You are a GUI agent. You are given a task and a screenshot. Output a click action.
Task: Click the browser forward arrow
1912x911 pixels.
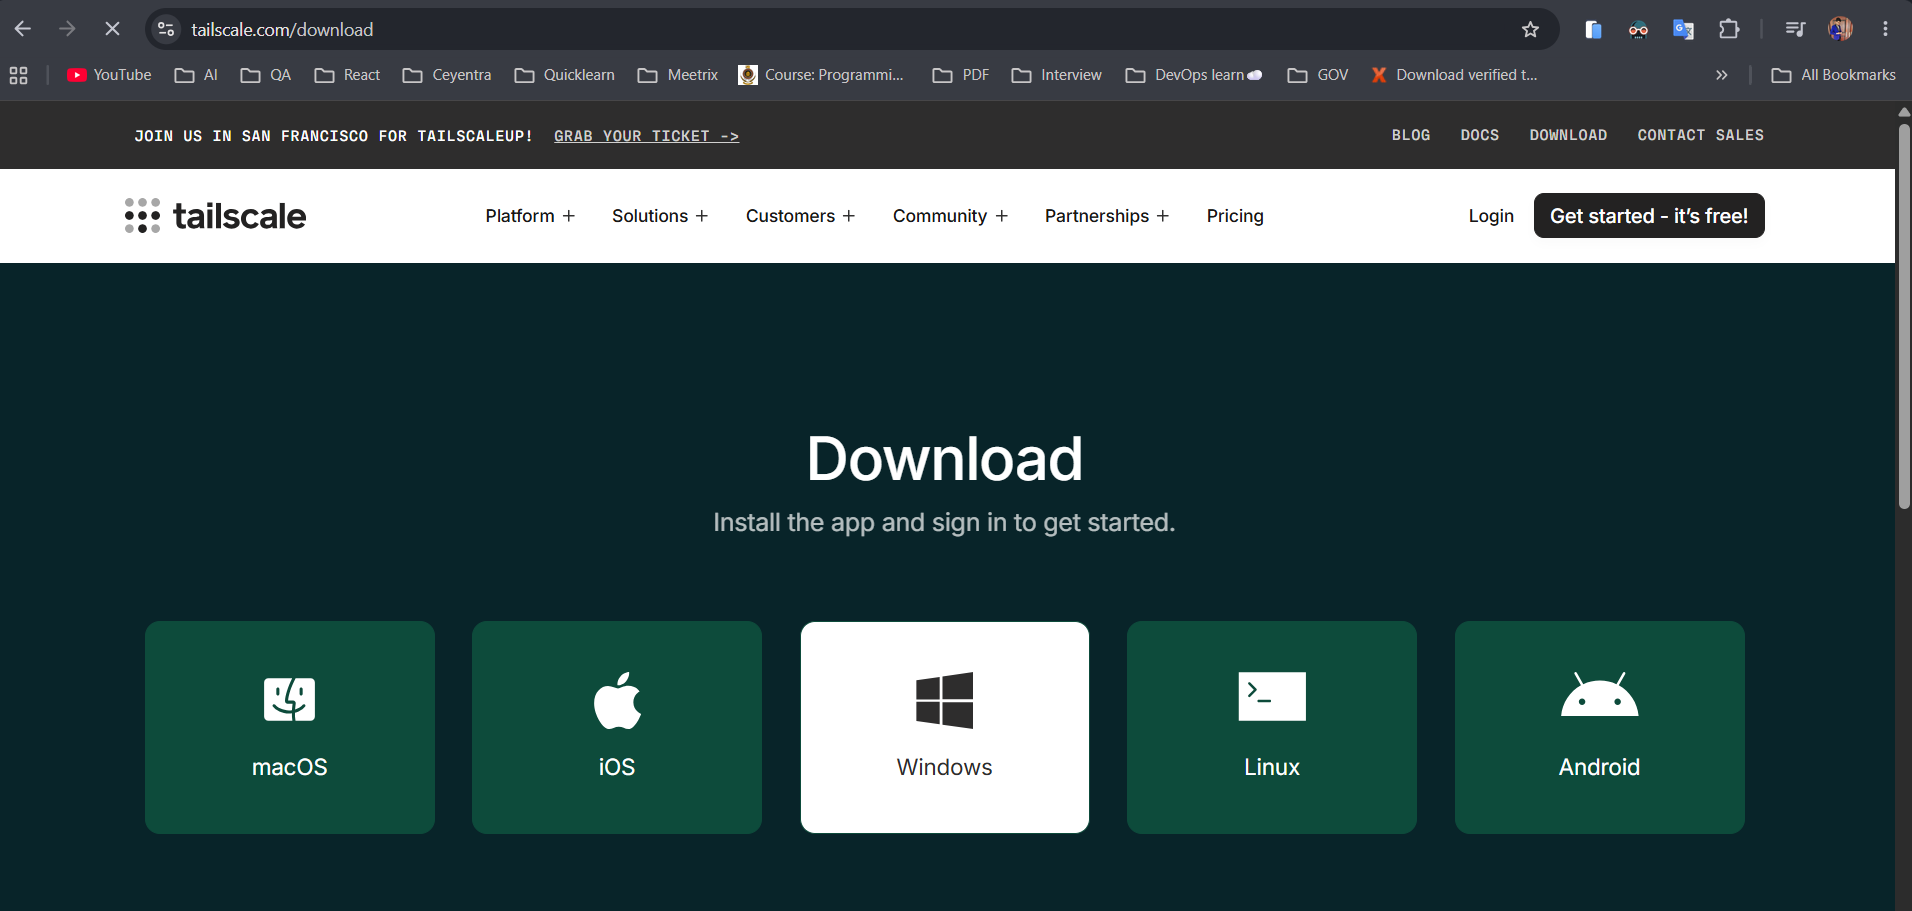click(x=67, y=29)
